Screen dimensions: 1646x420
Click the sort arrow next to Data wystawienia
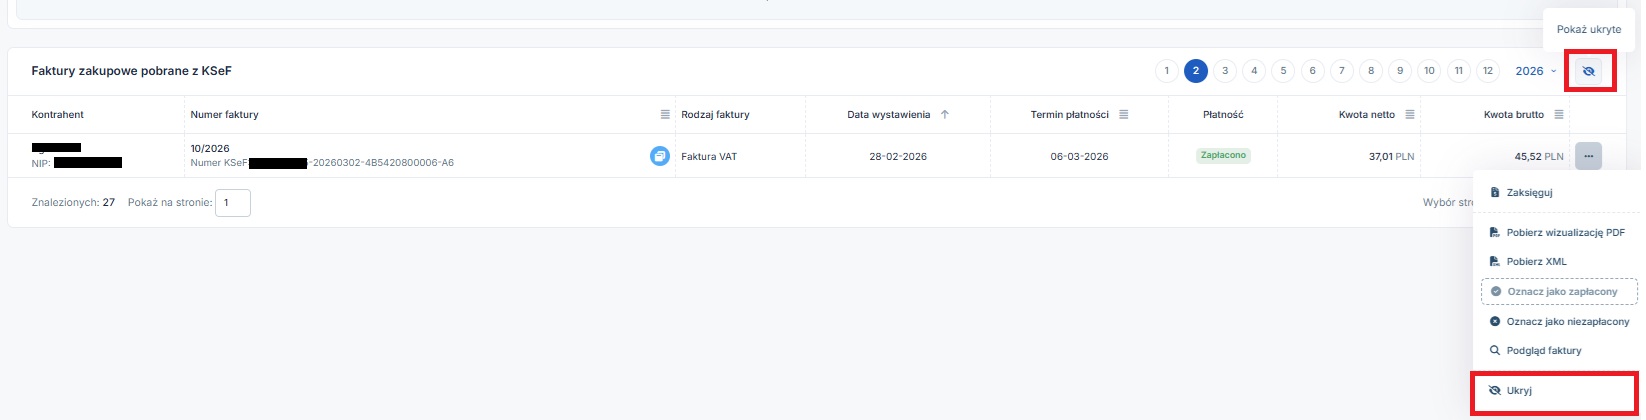click(945, 115)
